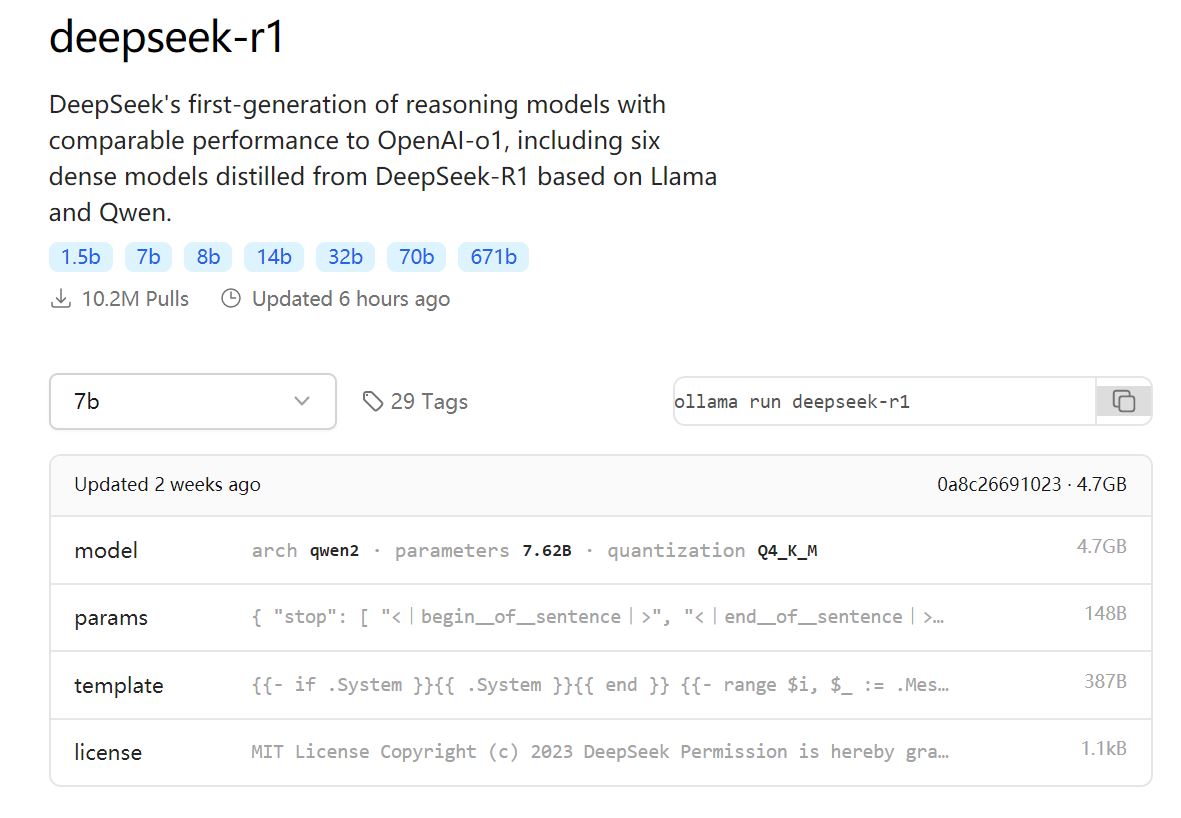This screenshot has height=818, width=1181.
Task: Open the 7b model size dropdown
Action: coord(192,401)
